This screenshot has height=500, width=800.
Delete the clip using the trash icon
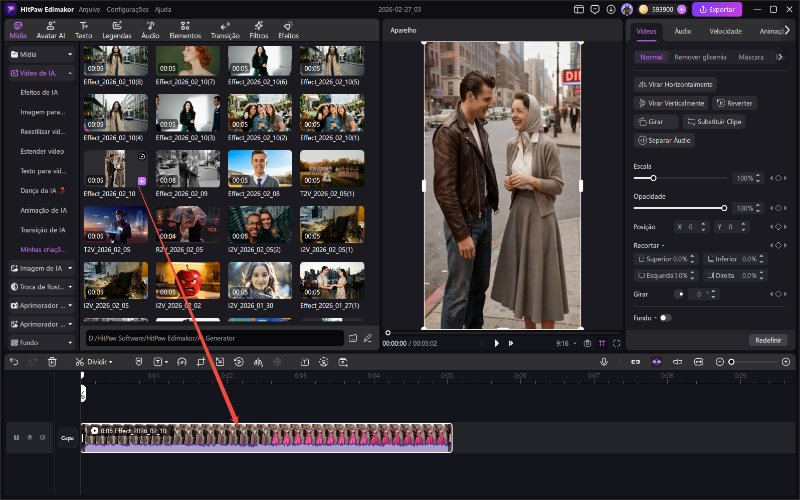tap(52, 362)
